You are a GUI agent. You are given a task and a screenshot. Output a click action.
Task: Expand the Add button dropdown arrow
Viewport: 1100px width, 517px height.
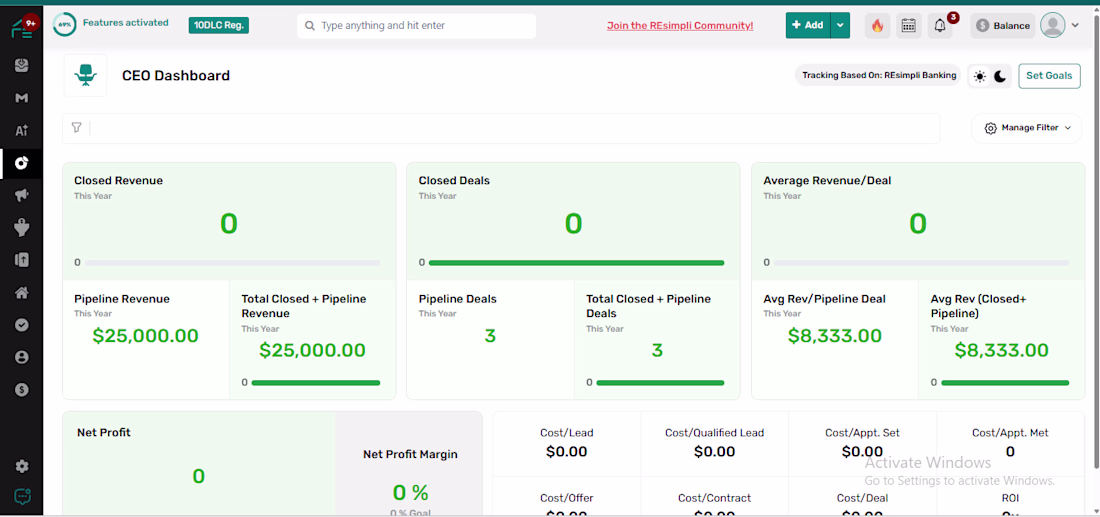(x=840, y=25)
